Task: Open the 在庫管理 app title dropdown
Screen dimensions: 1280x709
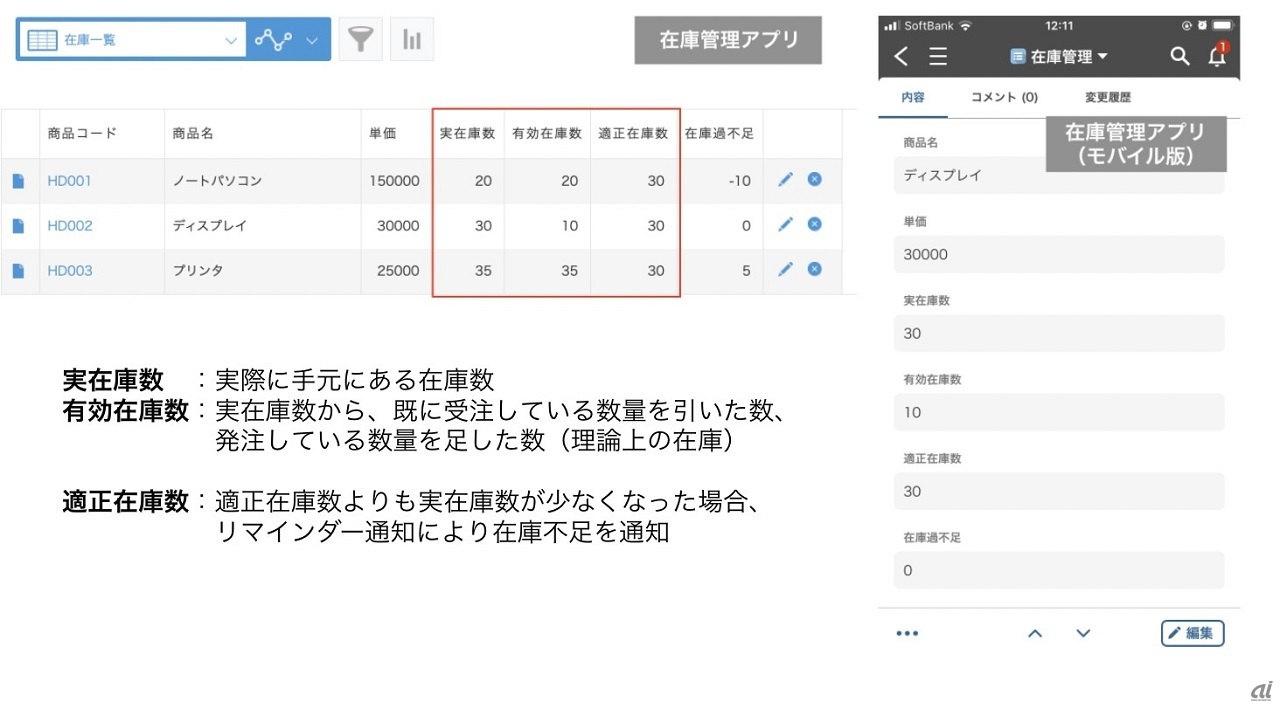Action: tap(1060, 57)
